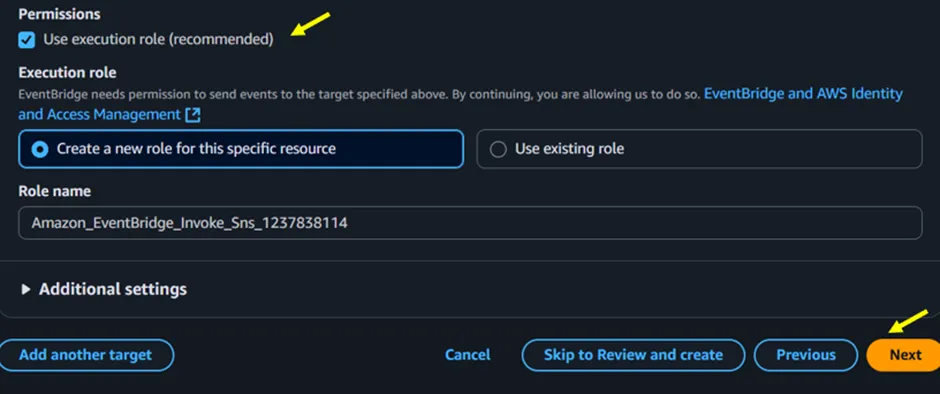Click the 'and Access Management' link text

[100, 114]
